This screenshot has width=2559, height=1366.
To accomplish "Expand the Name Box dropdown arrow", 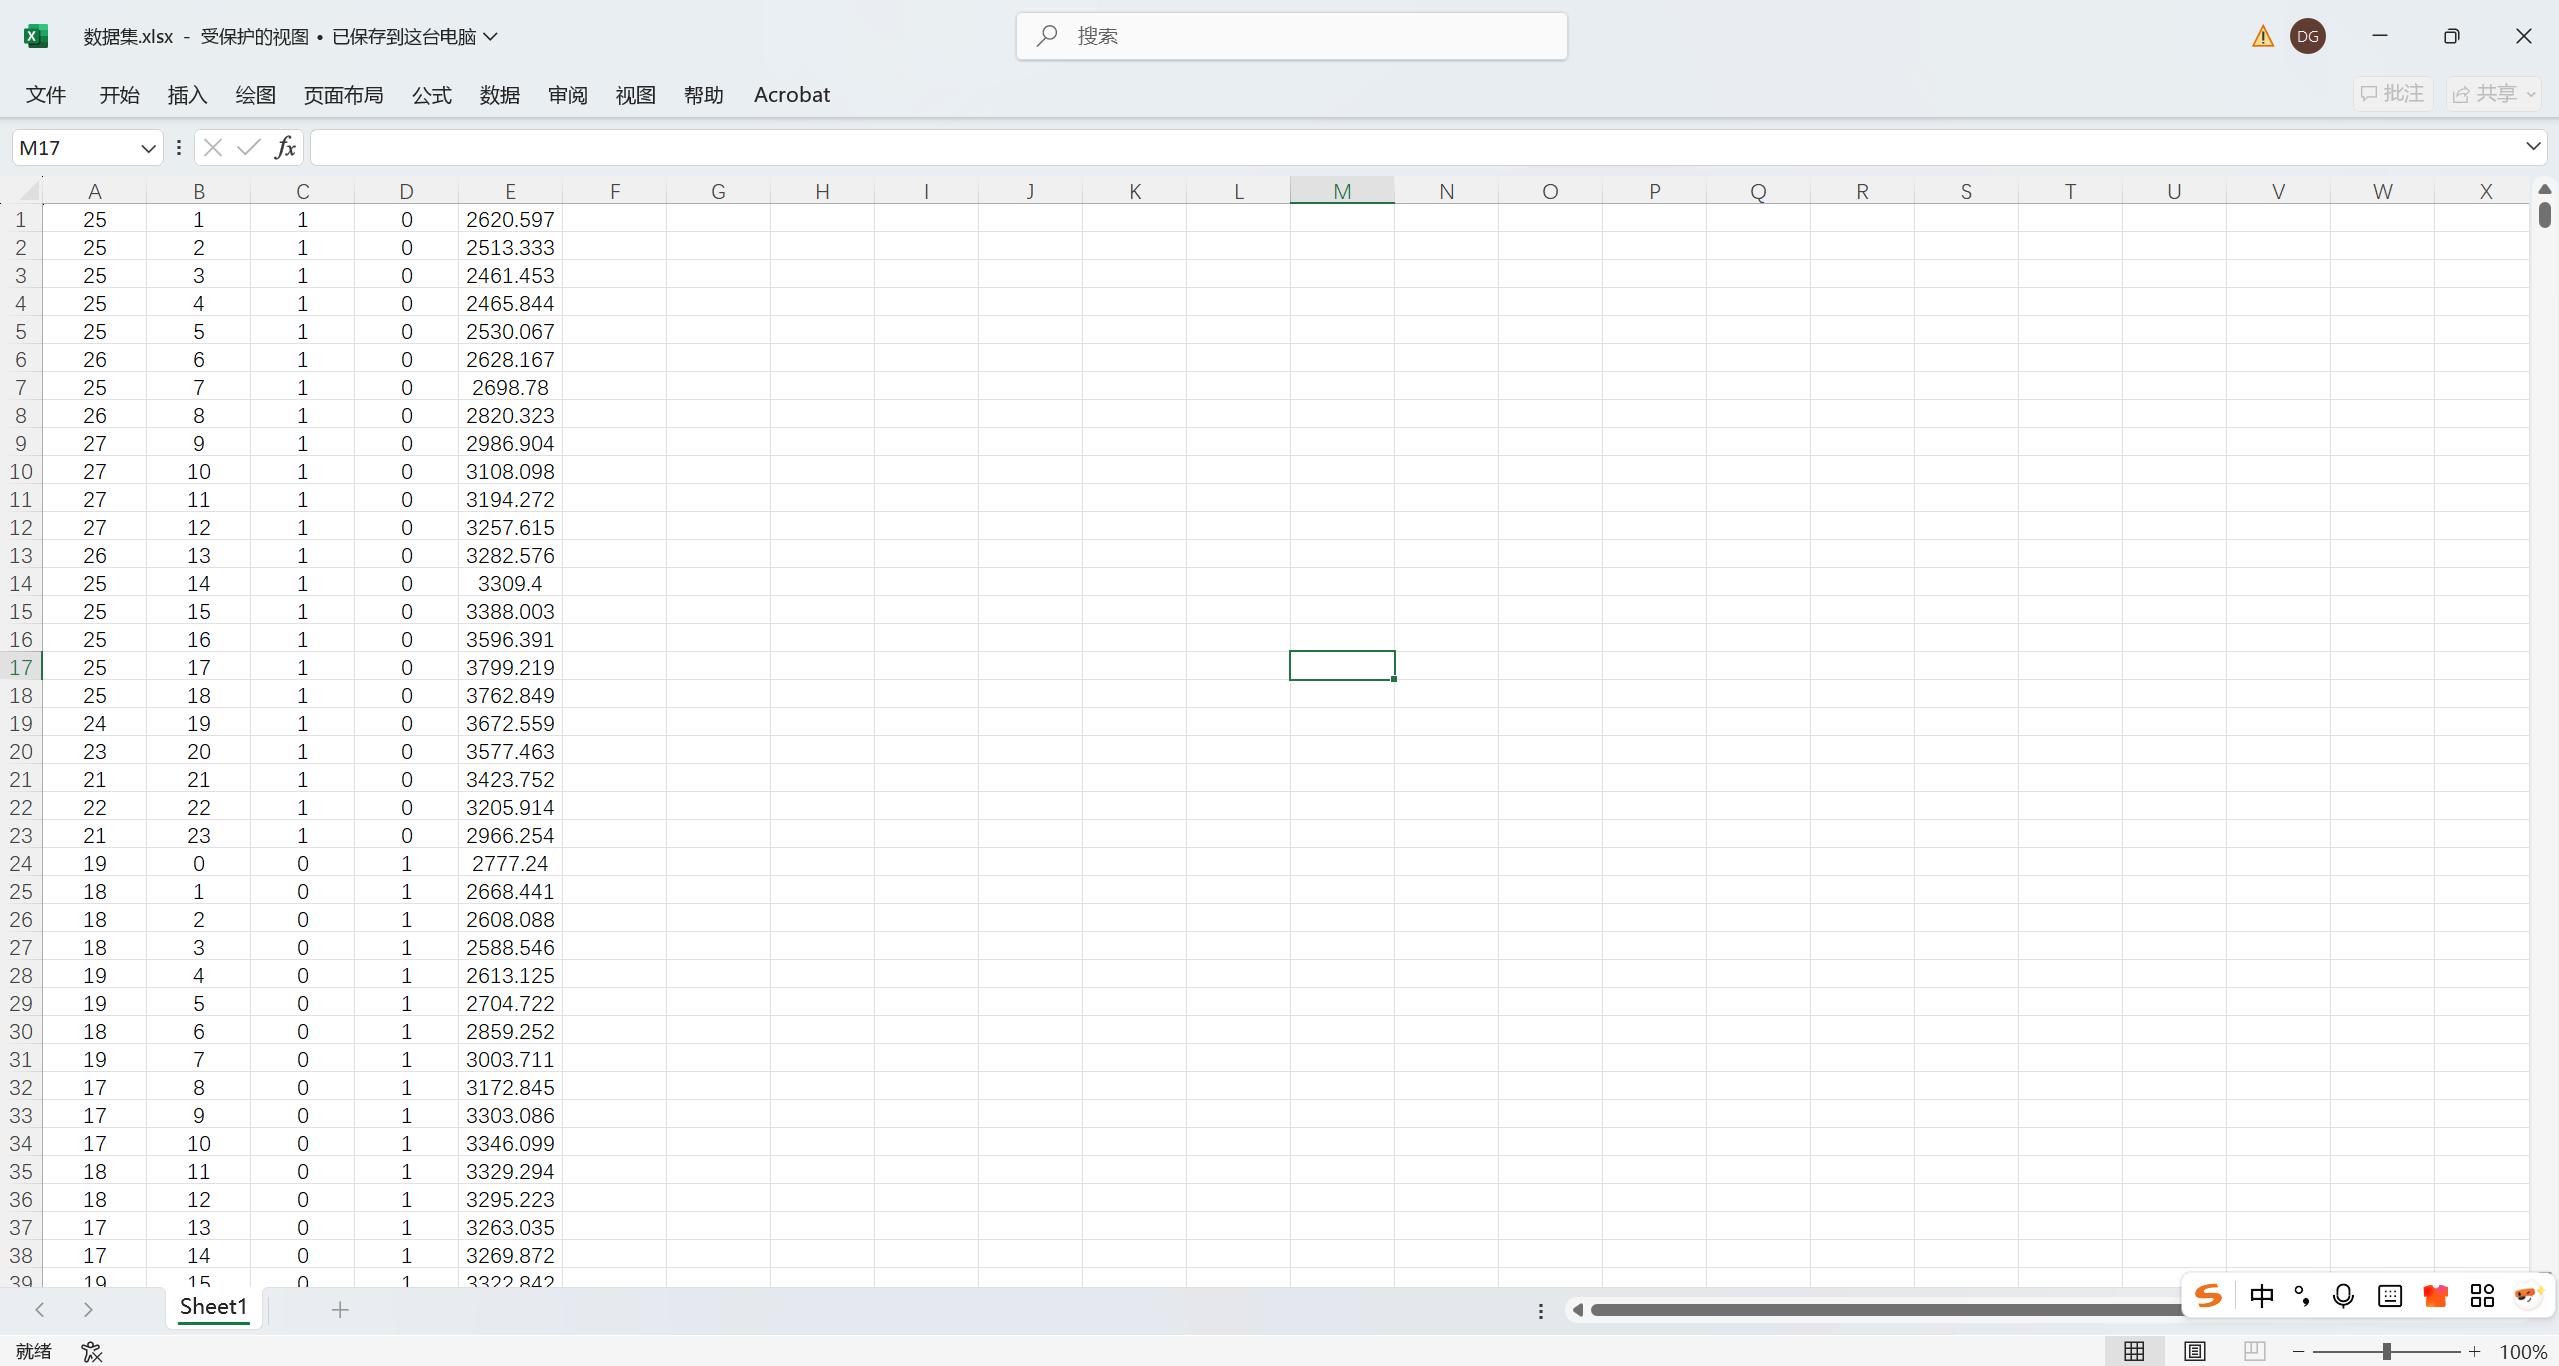I will tap(148, 148).
